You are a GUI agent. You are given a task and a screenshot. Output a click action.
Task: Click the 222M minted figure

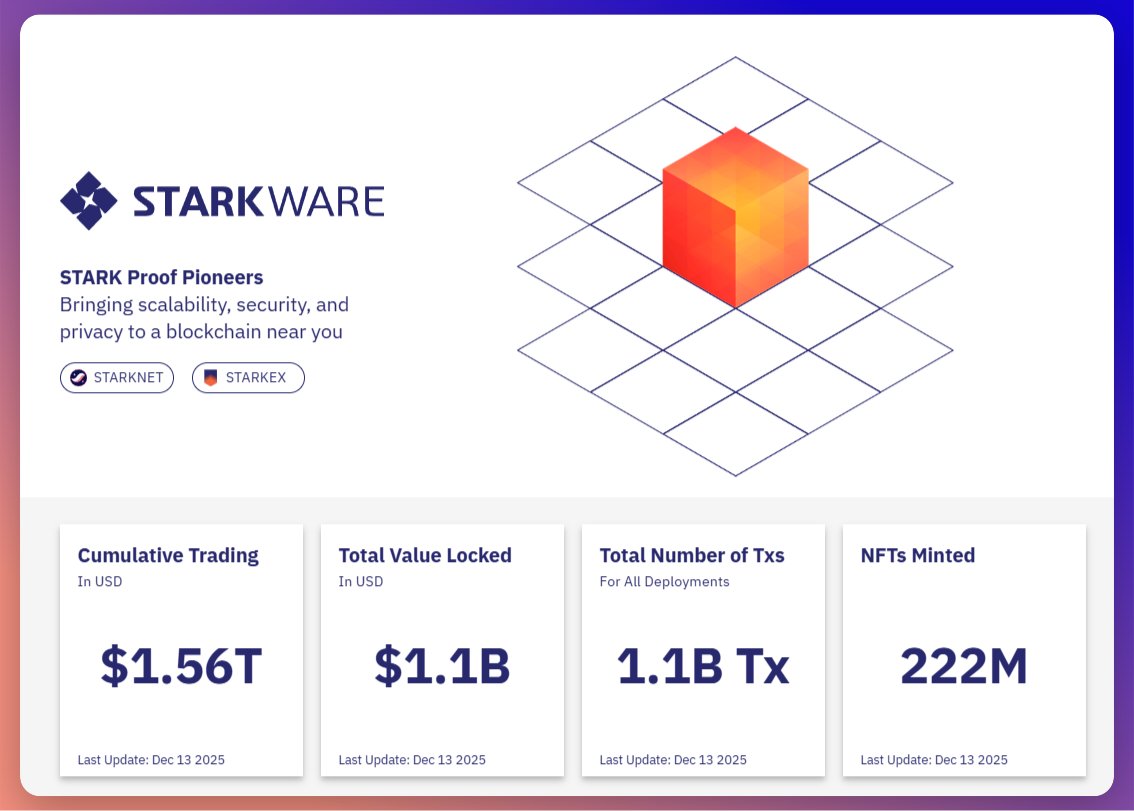[x=964, y=667]
